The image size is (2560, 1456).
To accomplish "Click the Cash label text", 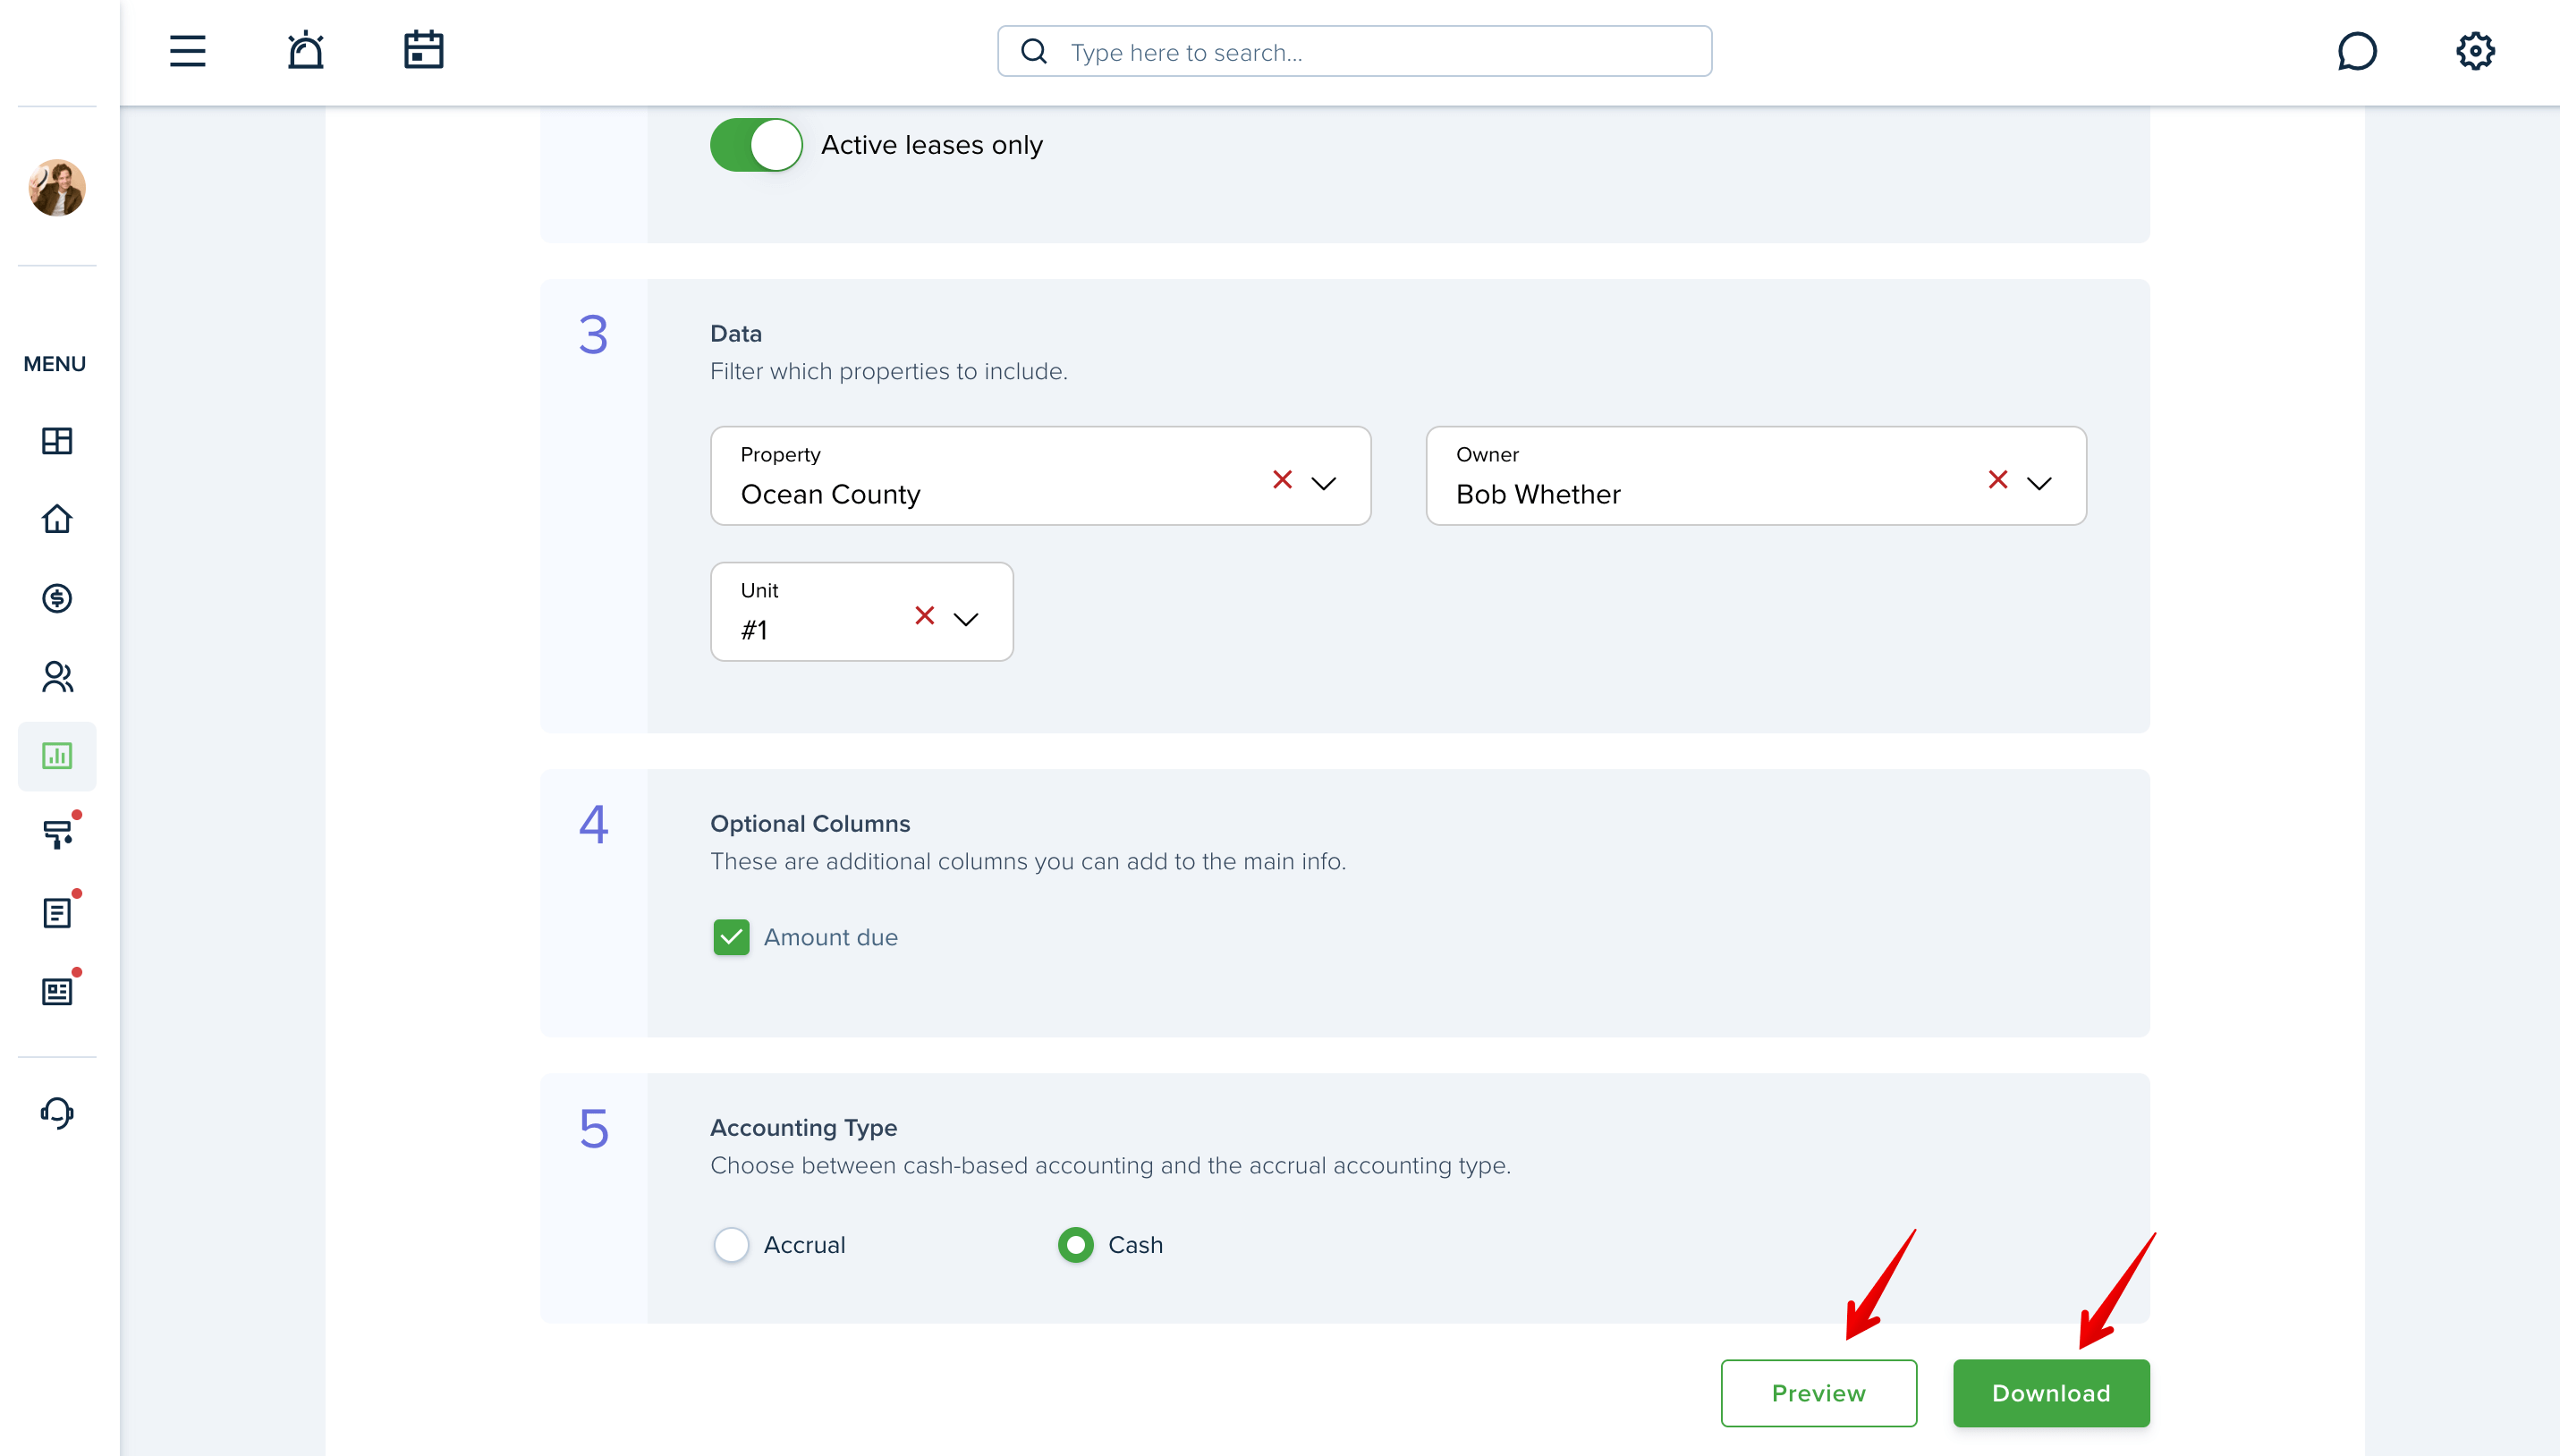I will click(1136, 1245).
